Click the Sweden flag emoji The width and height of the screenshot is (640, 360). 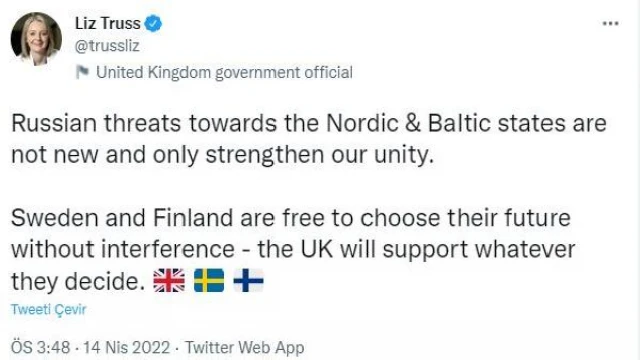coord(209,280)
